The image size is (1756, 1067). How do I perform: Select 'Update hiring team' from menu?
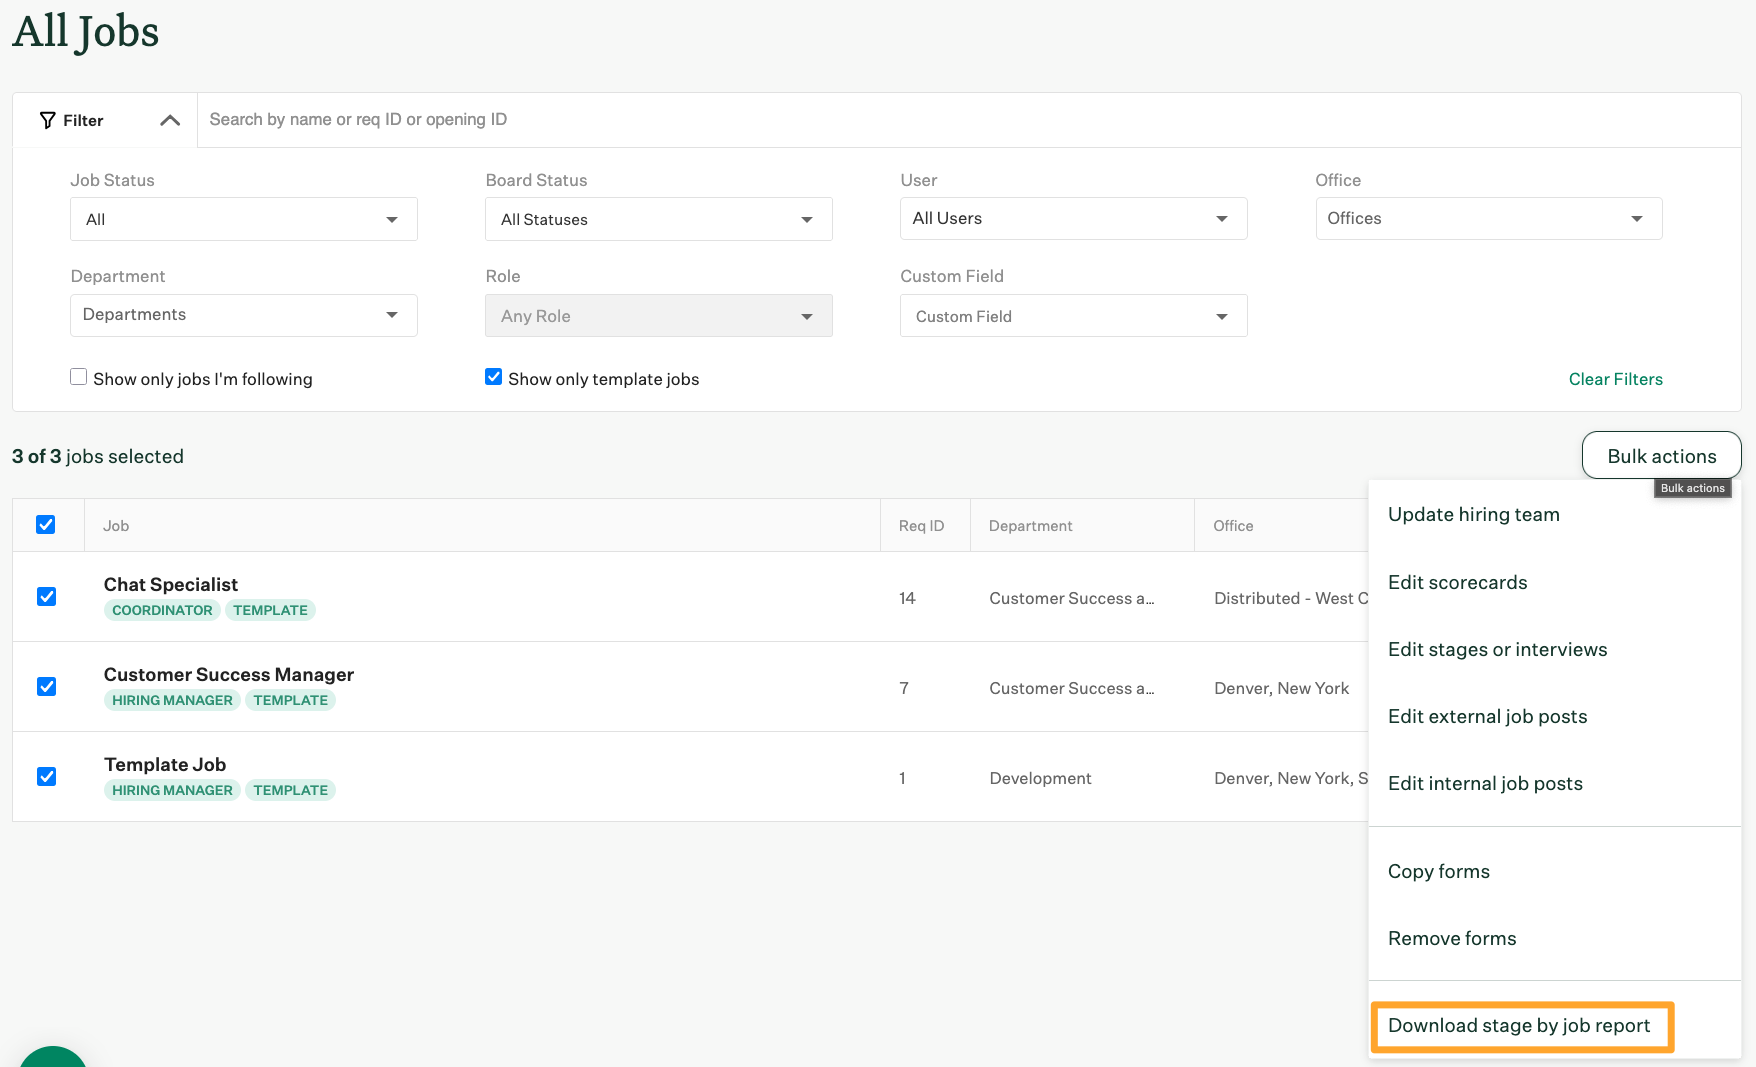1473,515
